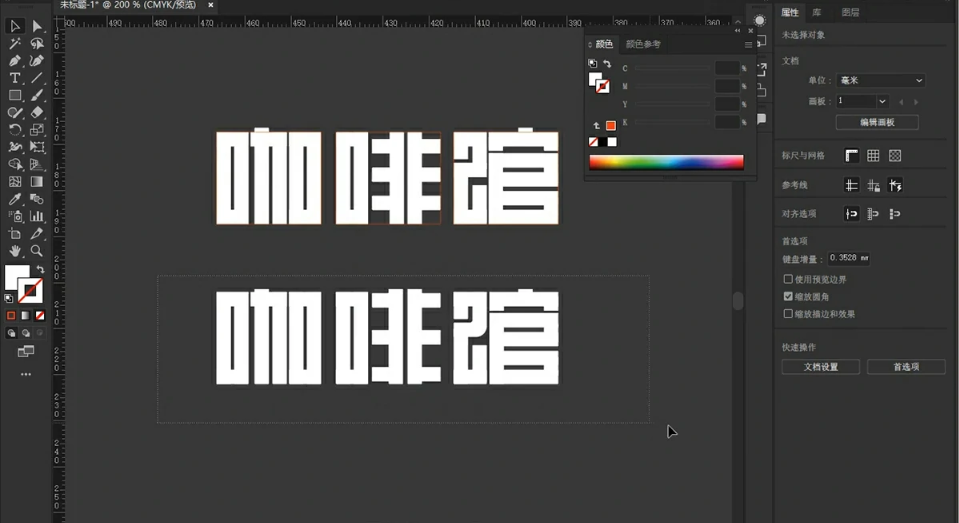Select the Blend tool
Screen dimensions: 959x523
pyautogui.click(x=37, y=199)
